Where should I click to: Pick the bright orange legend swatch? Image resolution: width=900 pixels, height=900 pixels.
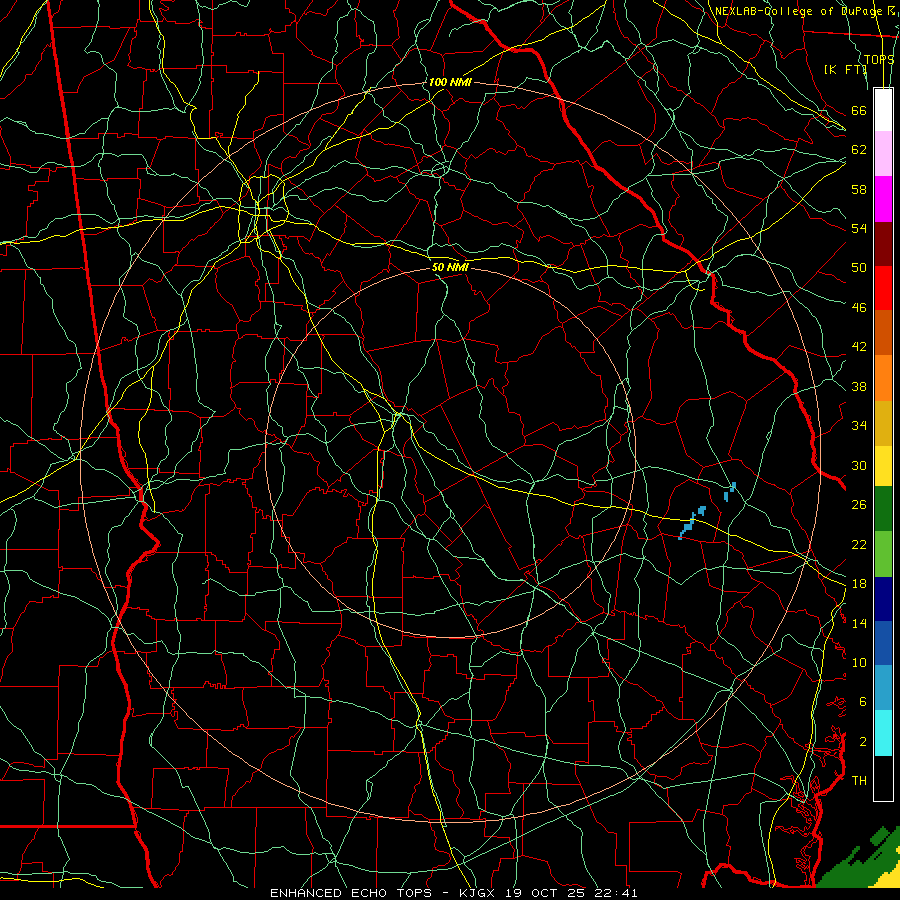click(x=883, y=378)
